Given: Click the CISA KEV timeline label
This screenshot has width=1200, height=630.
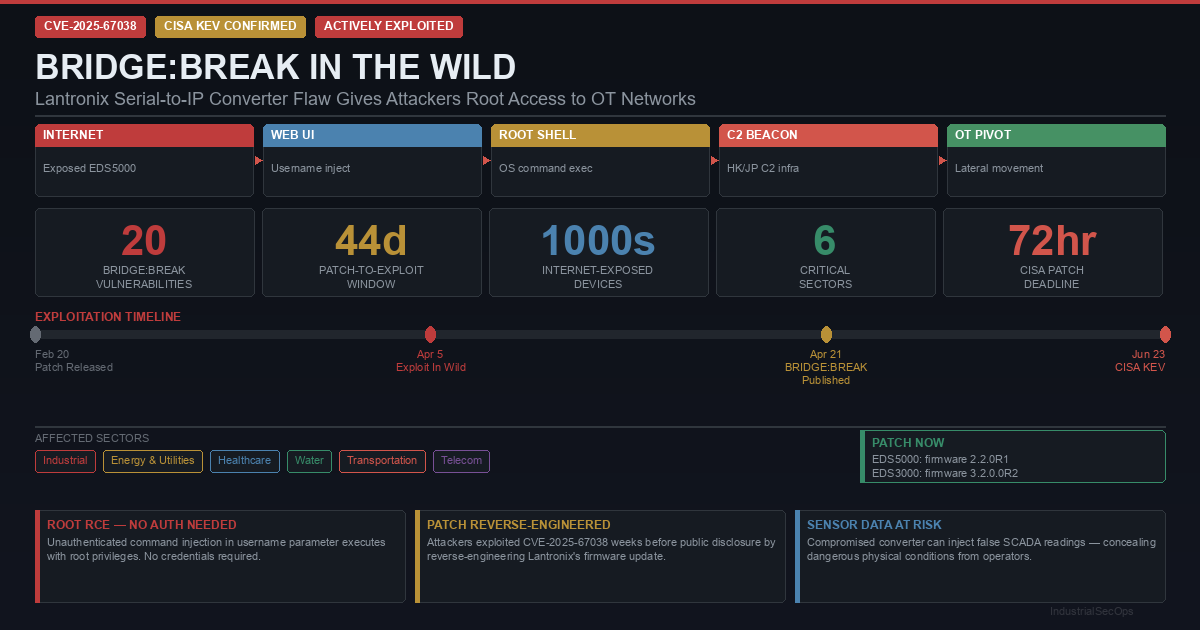Looking at the screenshot, I should [x=1140, y=367].
